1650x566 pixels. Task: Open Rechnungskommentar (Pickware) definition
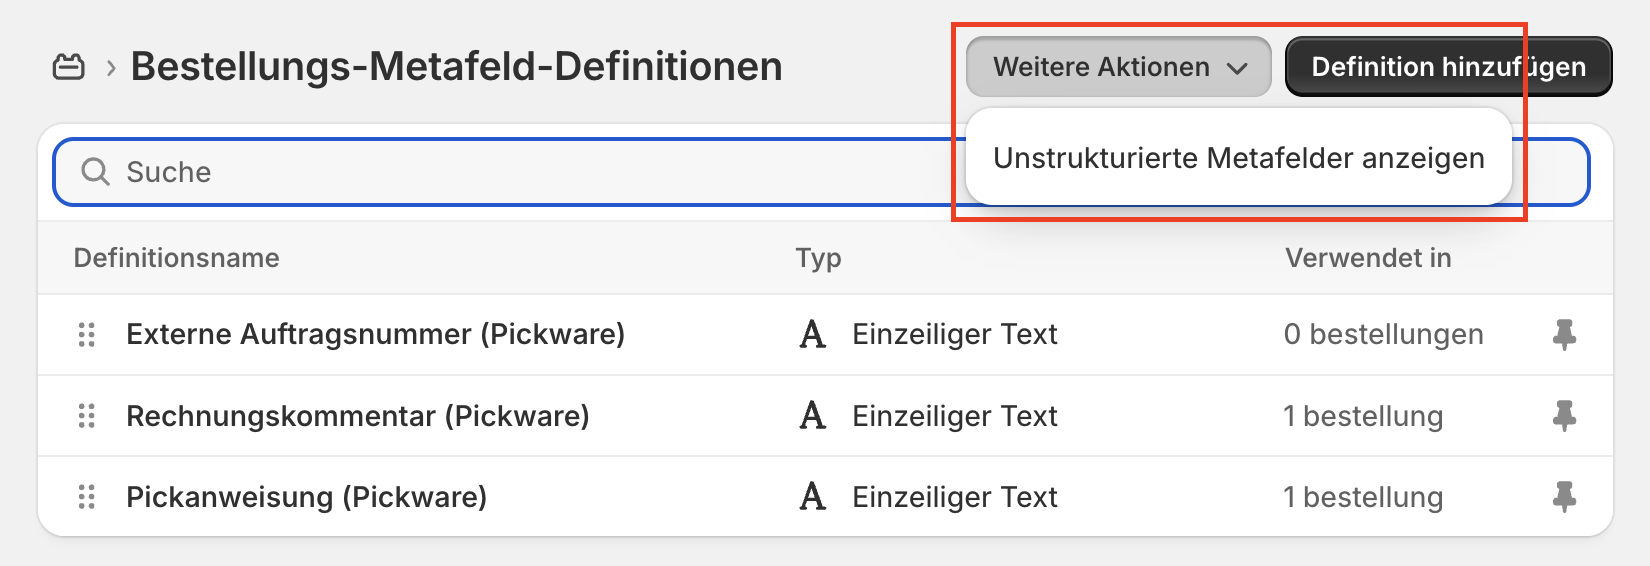coord(357,416)
